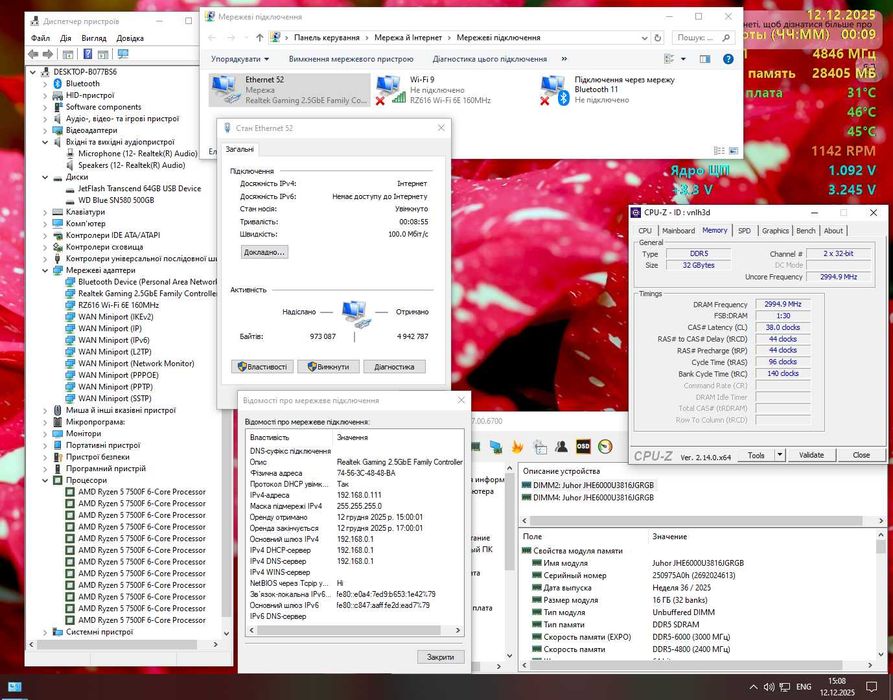Open the change-view dropdown arrow in Network Connections

[683, 59]
